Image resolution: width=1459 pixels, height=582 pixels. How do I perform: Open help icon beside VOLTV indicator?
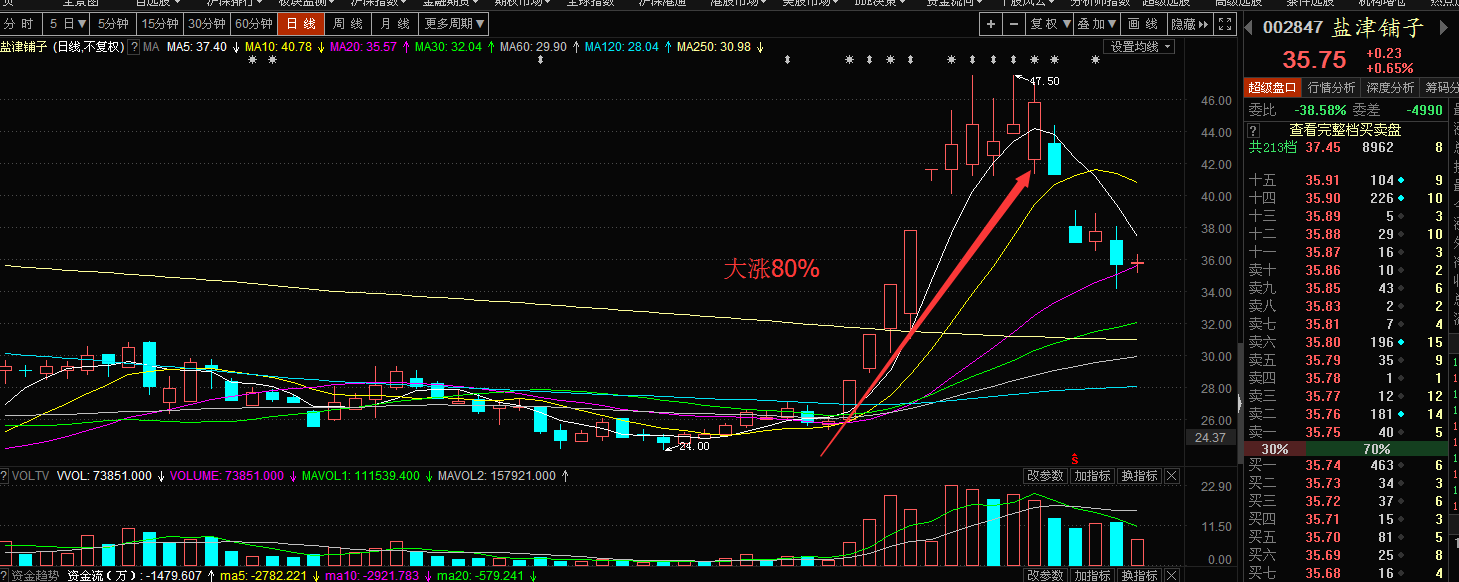[5, 476]
